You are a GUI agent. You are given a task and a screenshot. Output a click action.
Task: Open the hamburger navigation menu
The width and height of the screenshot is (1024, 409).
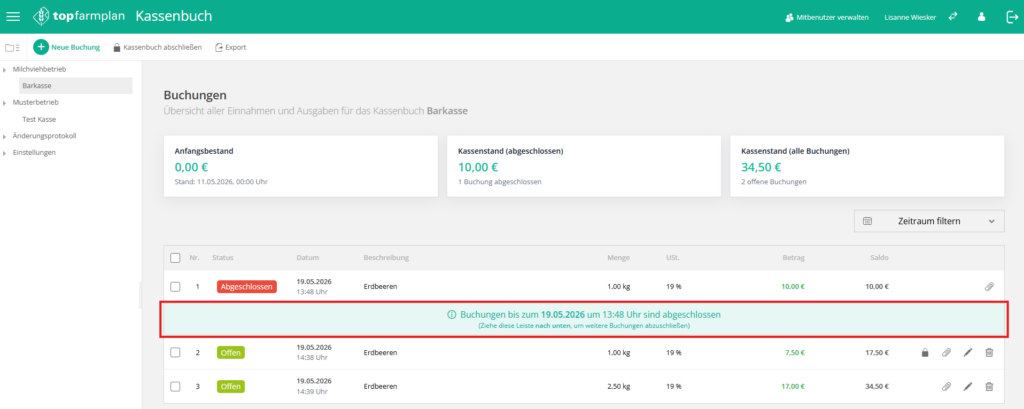[x=13, y=17]
